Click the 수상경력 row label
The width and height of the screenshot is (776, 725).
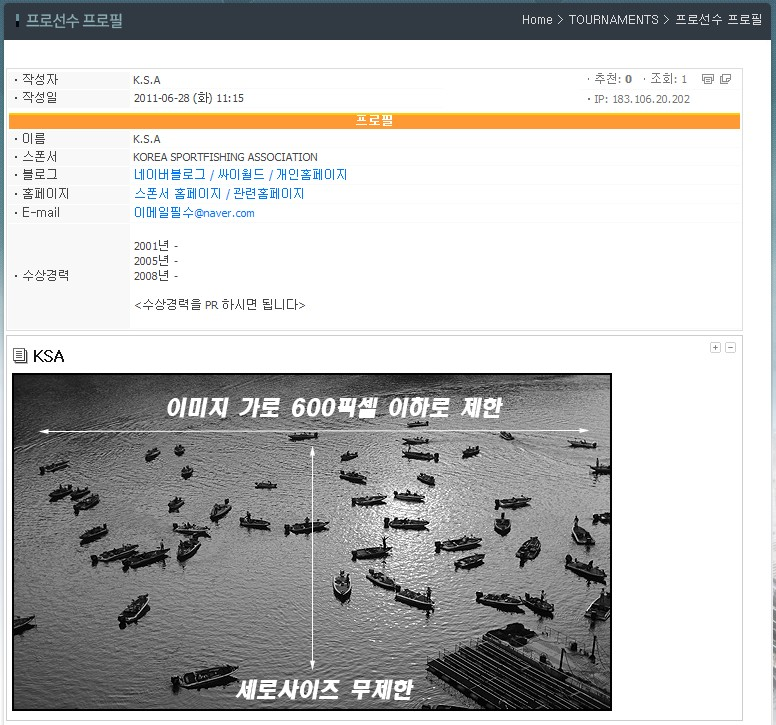pos(46,275)
